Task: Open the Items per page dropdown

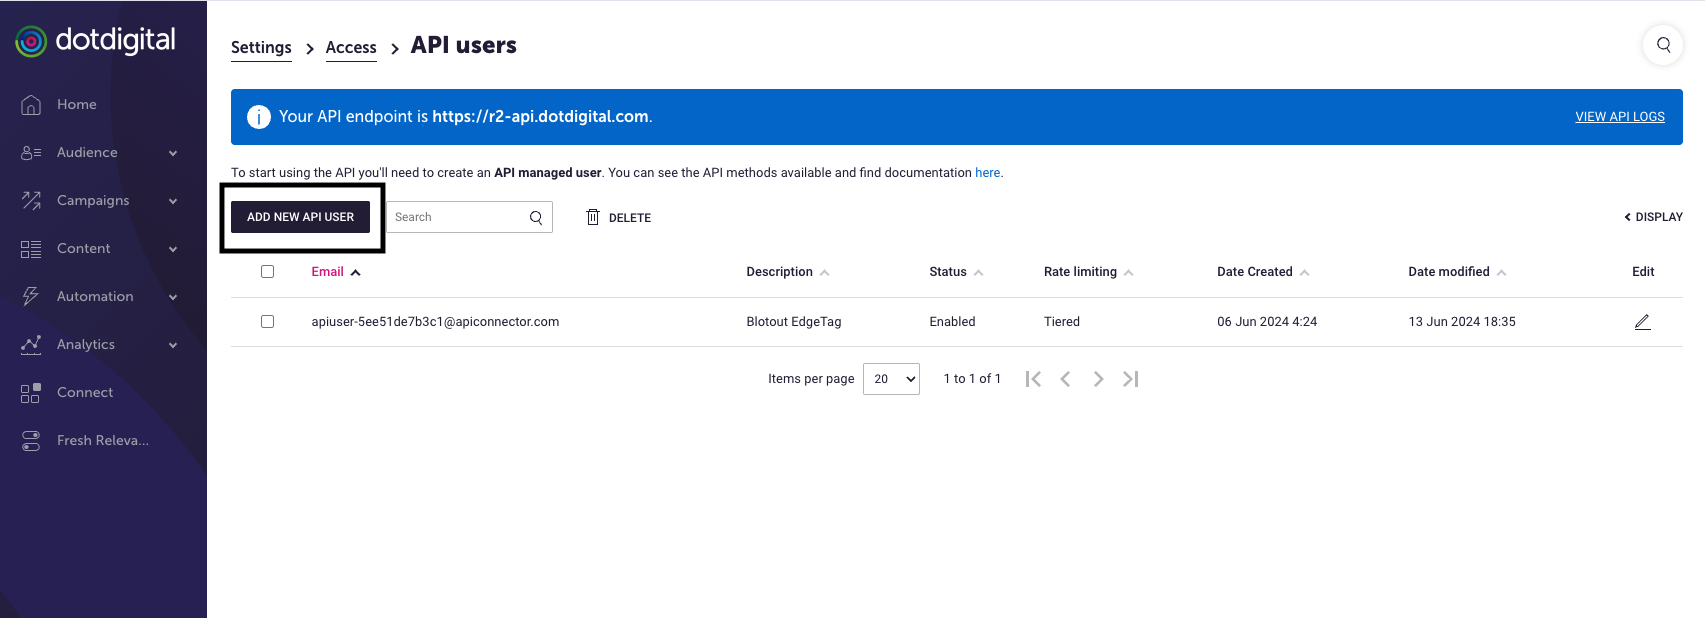Action: click(890, 379)
